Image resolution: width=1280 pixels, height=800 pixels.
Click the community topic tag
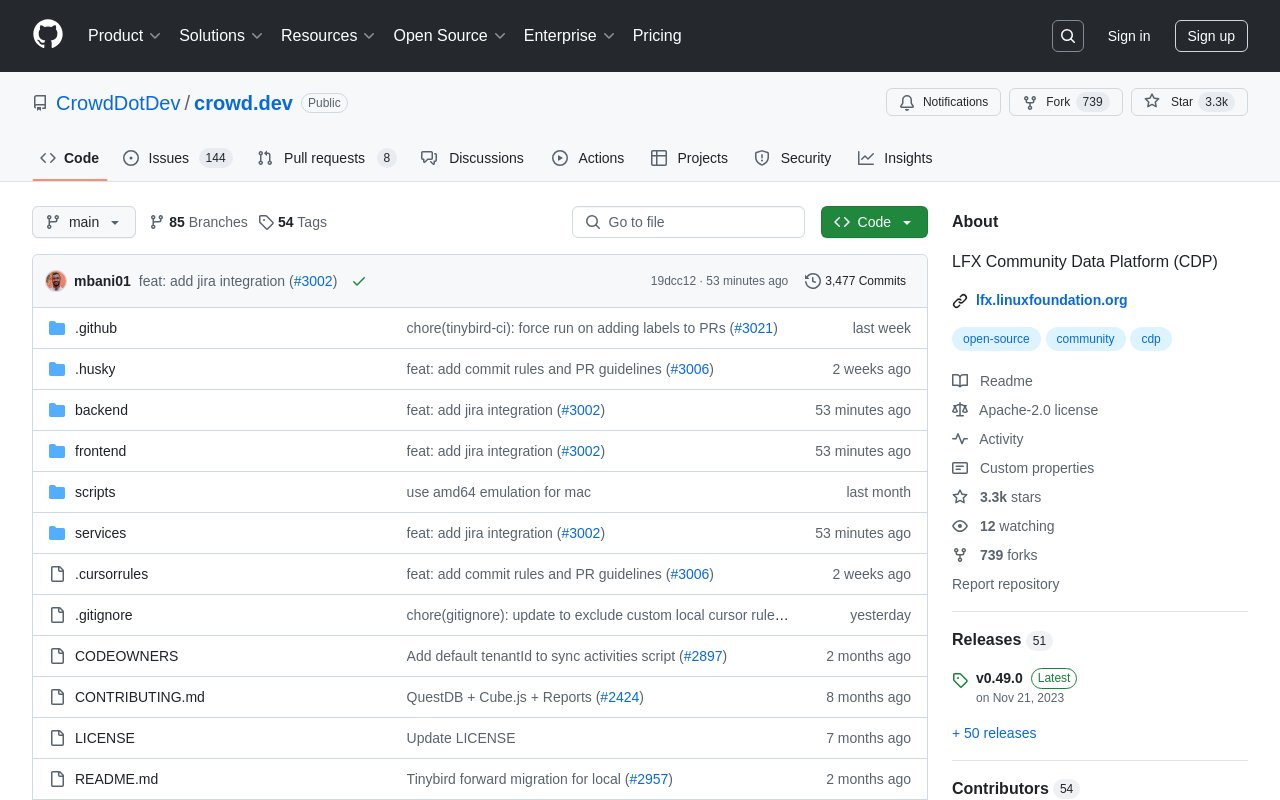[1085, 339]
